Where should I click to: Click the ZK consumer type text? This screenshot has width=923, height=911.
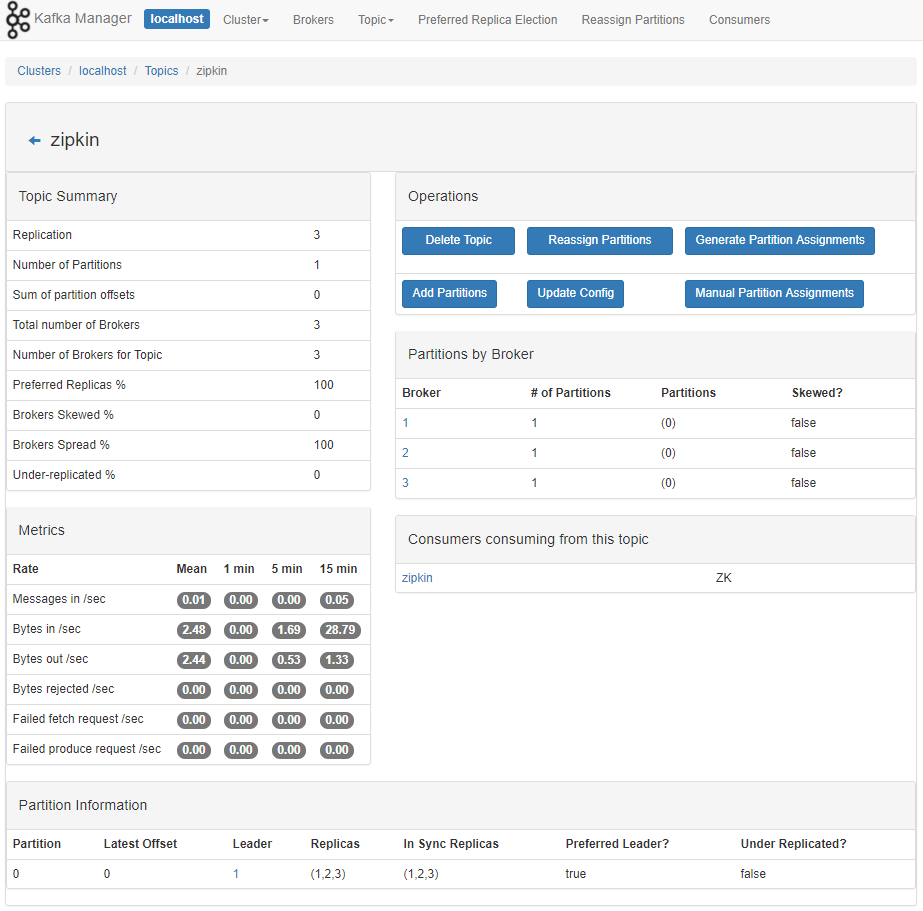click(724, 578)
